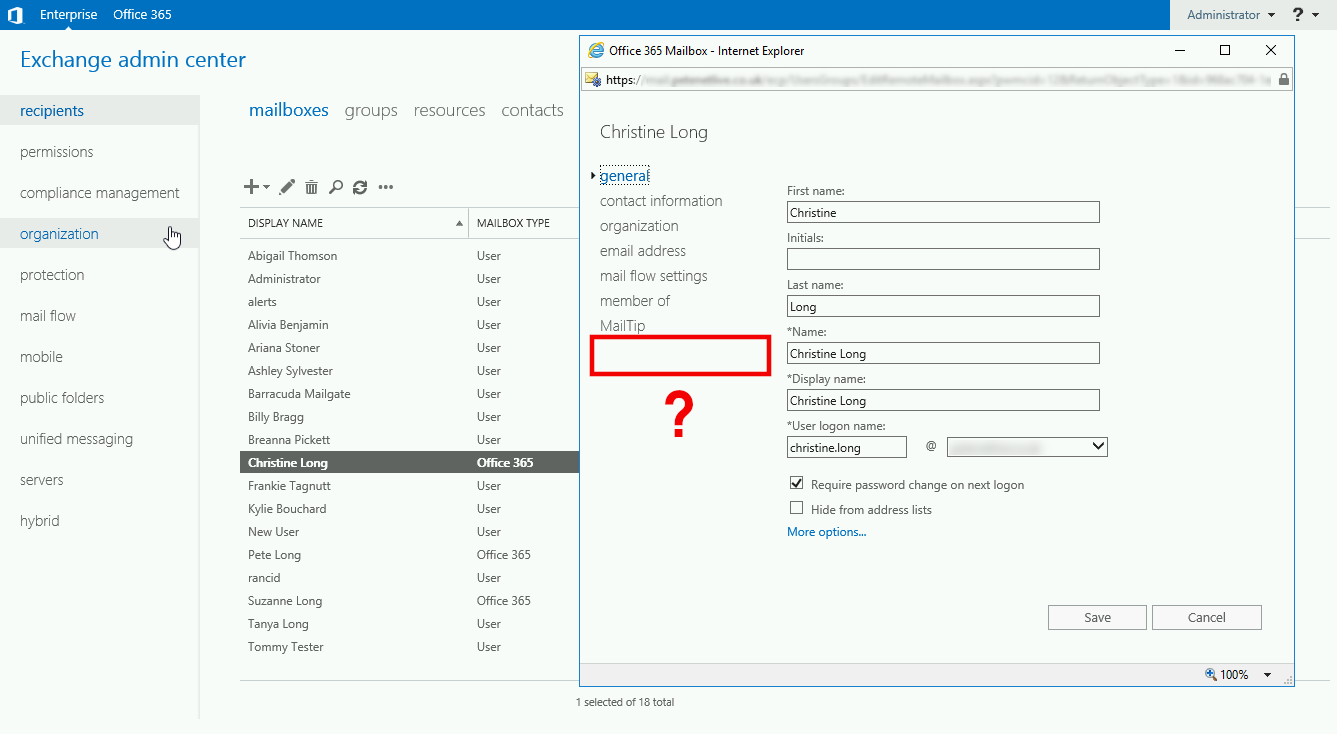This screenshot has width=1337, height=734.
Task: Click the Name field in mailbox dialog
Action: [943, 353]
